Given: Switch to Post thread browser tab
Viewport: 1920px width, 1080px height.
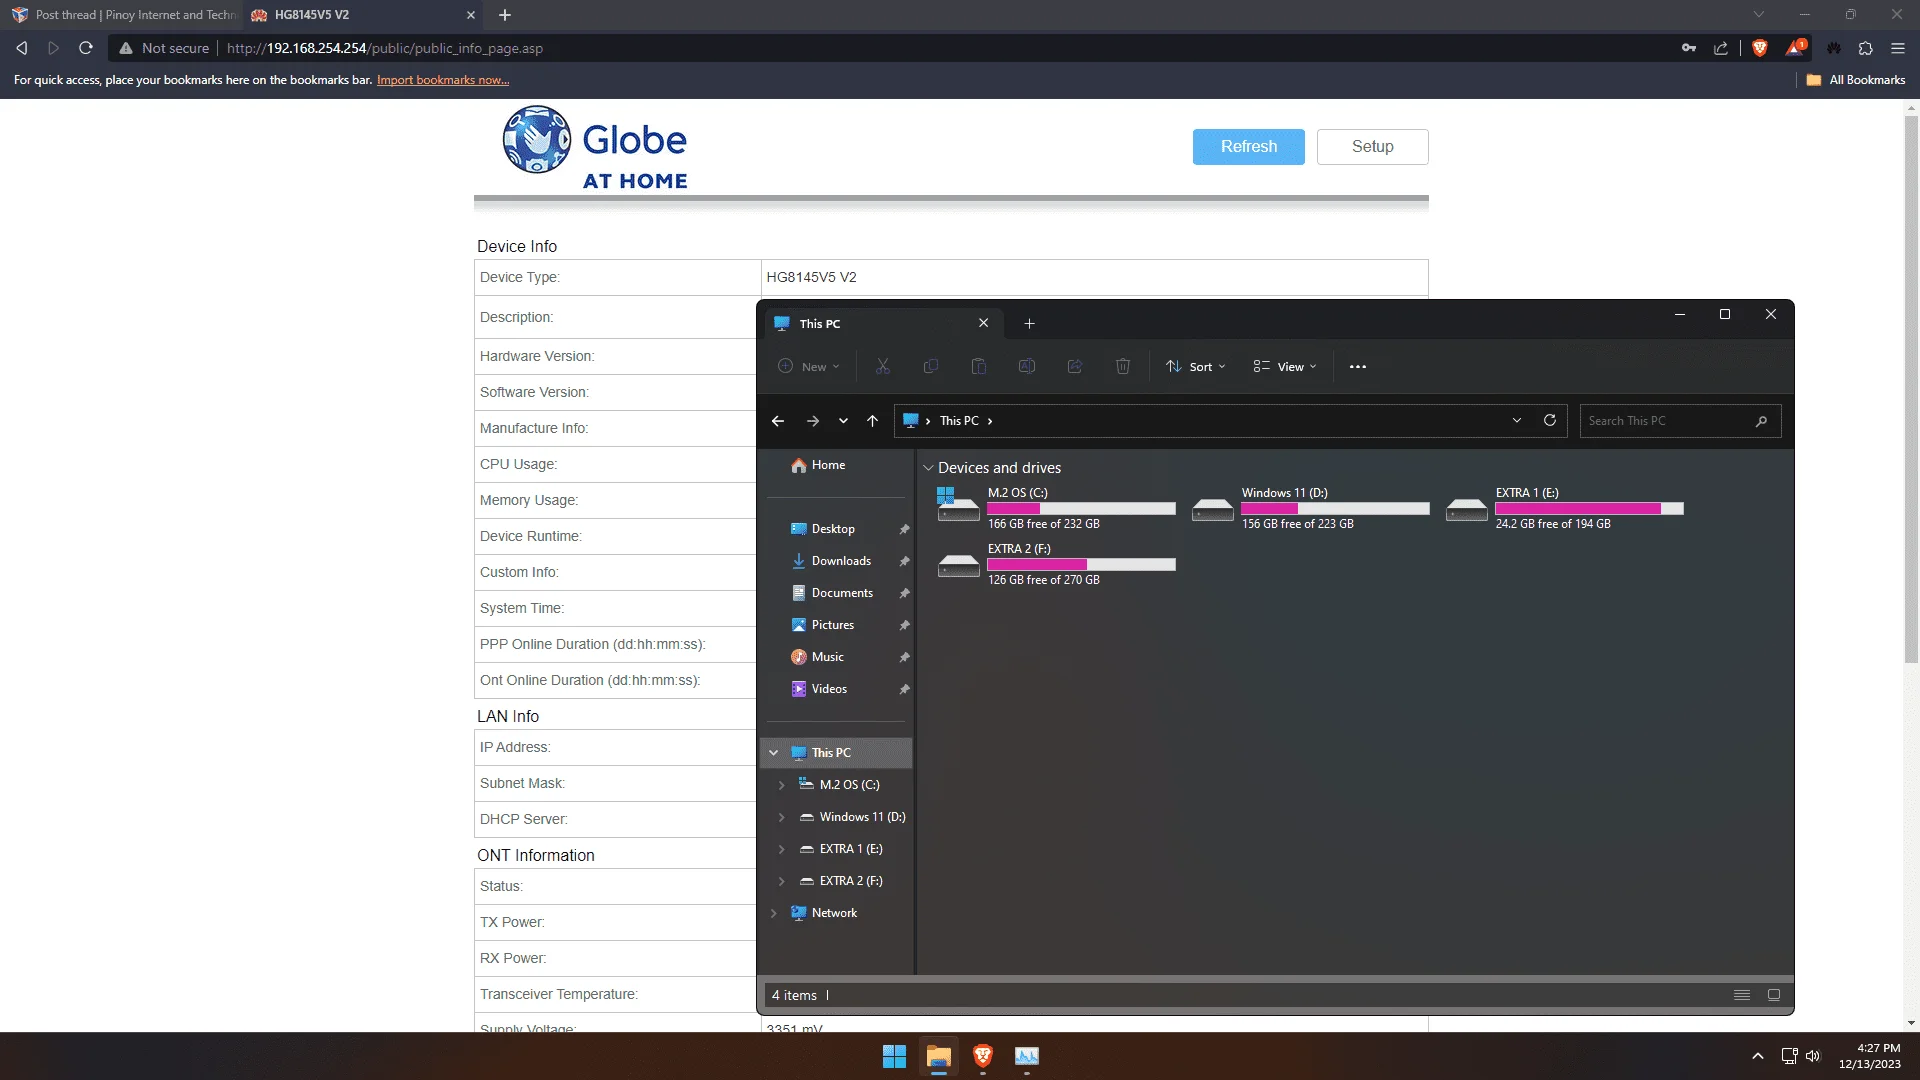Looking at the screenshot, I should tap(124, 15).
